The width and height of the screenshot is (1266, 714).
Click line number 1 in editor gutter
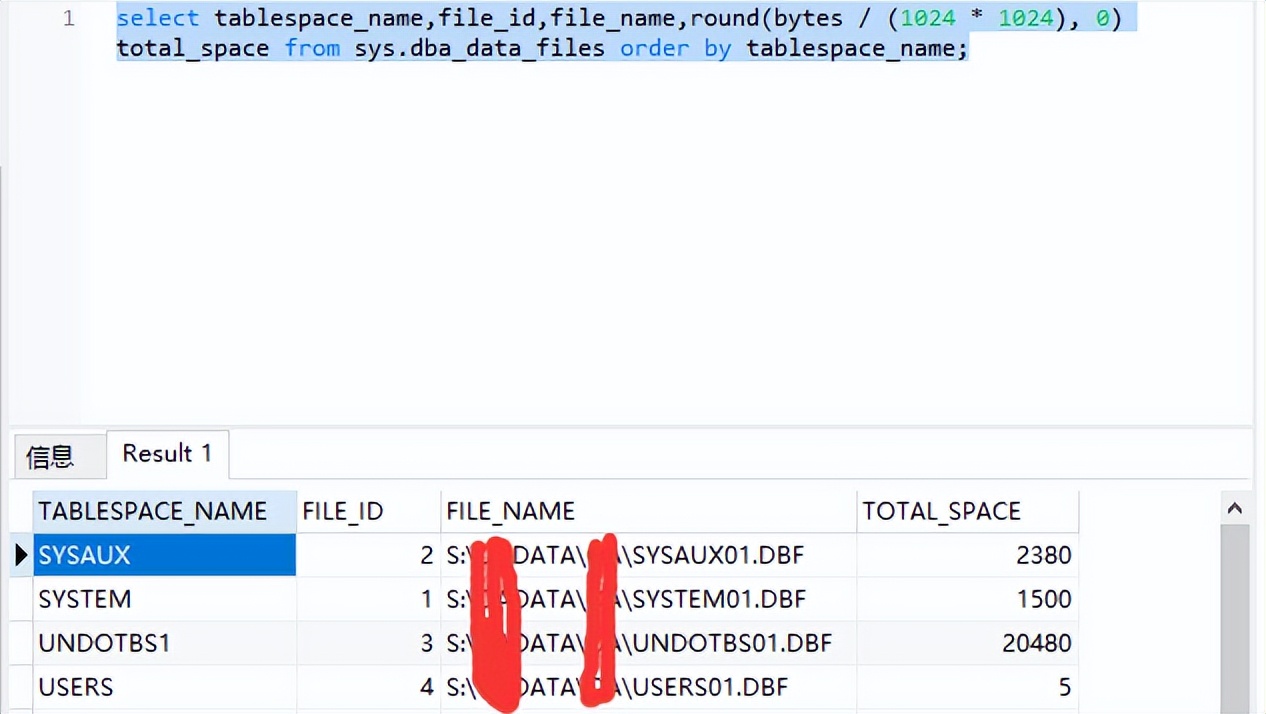(68, 19)
